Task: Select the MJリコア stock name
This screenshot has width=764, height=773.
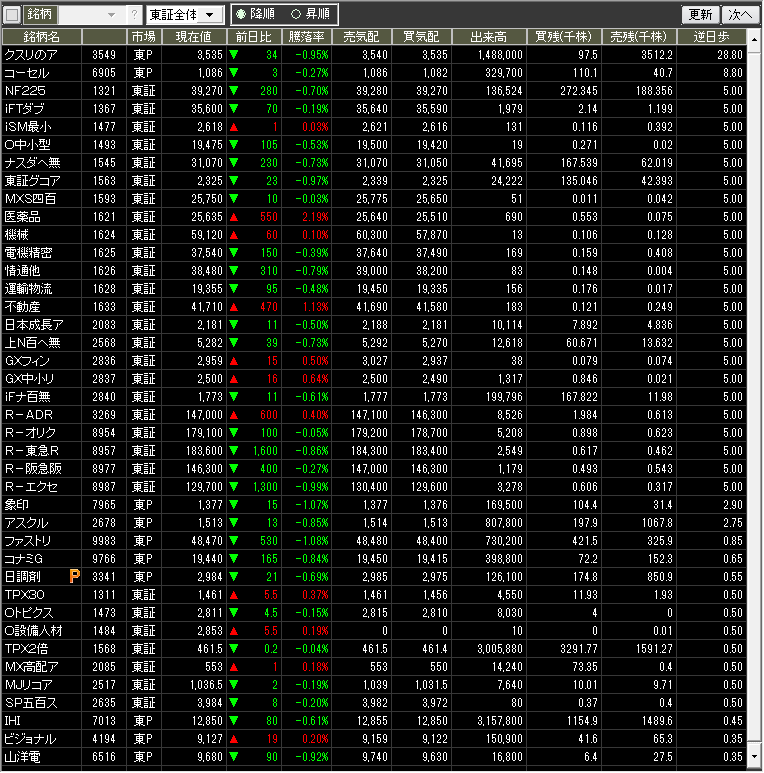Action: pyautogui.click(x=29, y=685)
